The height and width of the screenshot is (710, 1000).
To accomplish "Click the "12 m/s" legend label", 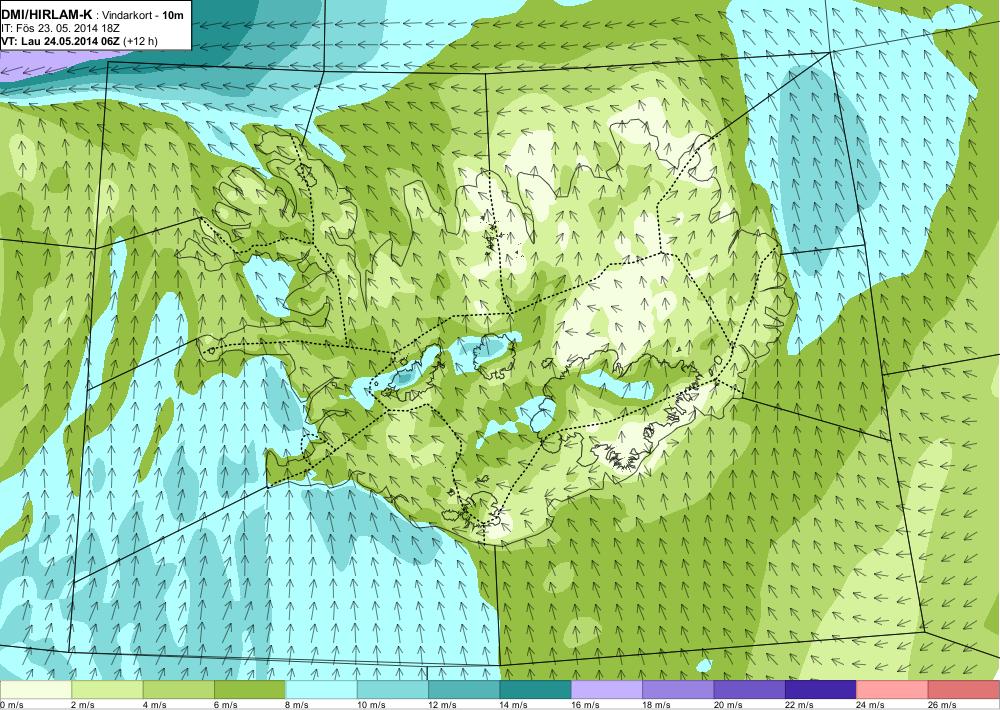I will coord(443,705).
